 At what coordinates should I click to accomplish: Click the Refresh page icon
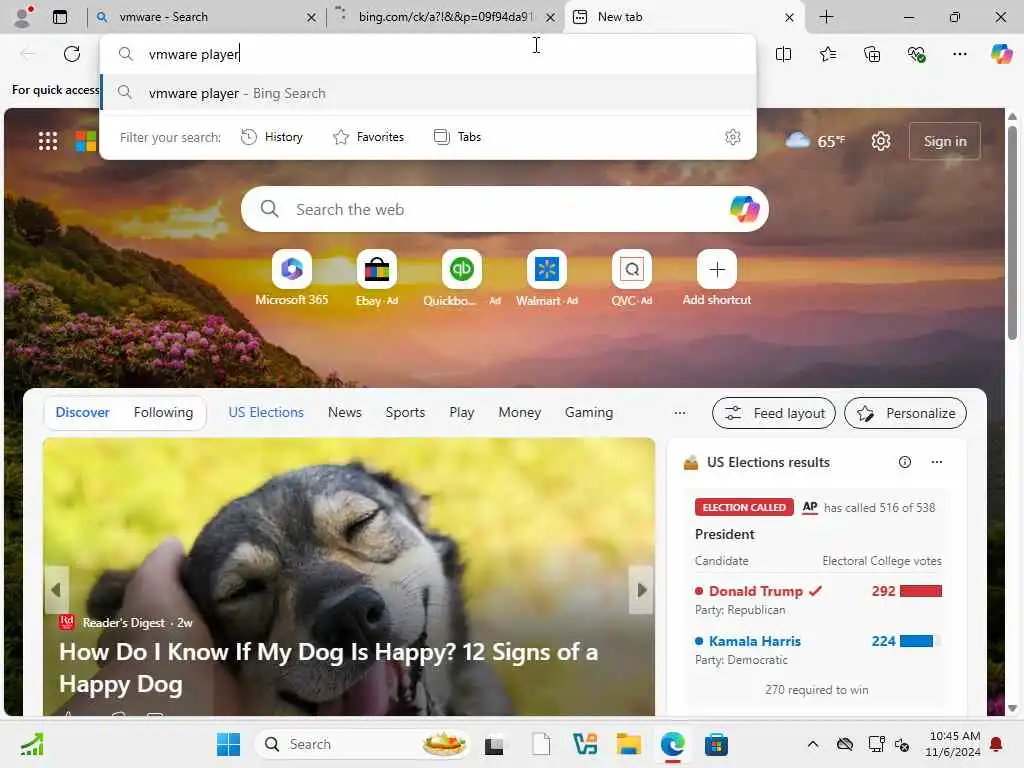(x=72, y=54)
